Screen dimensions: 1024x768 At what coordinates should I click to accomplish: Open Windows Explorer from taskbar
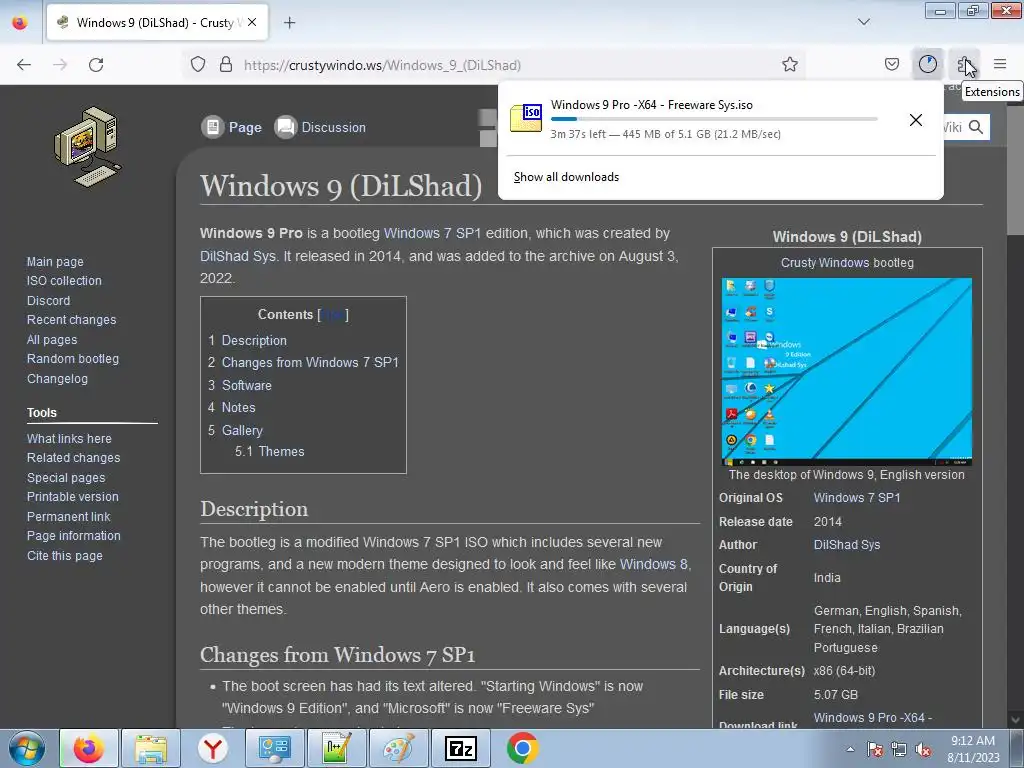(151, 748)
